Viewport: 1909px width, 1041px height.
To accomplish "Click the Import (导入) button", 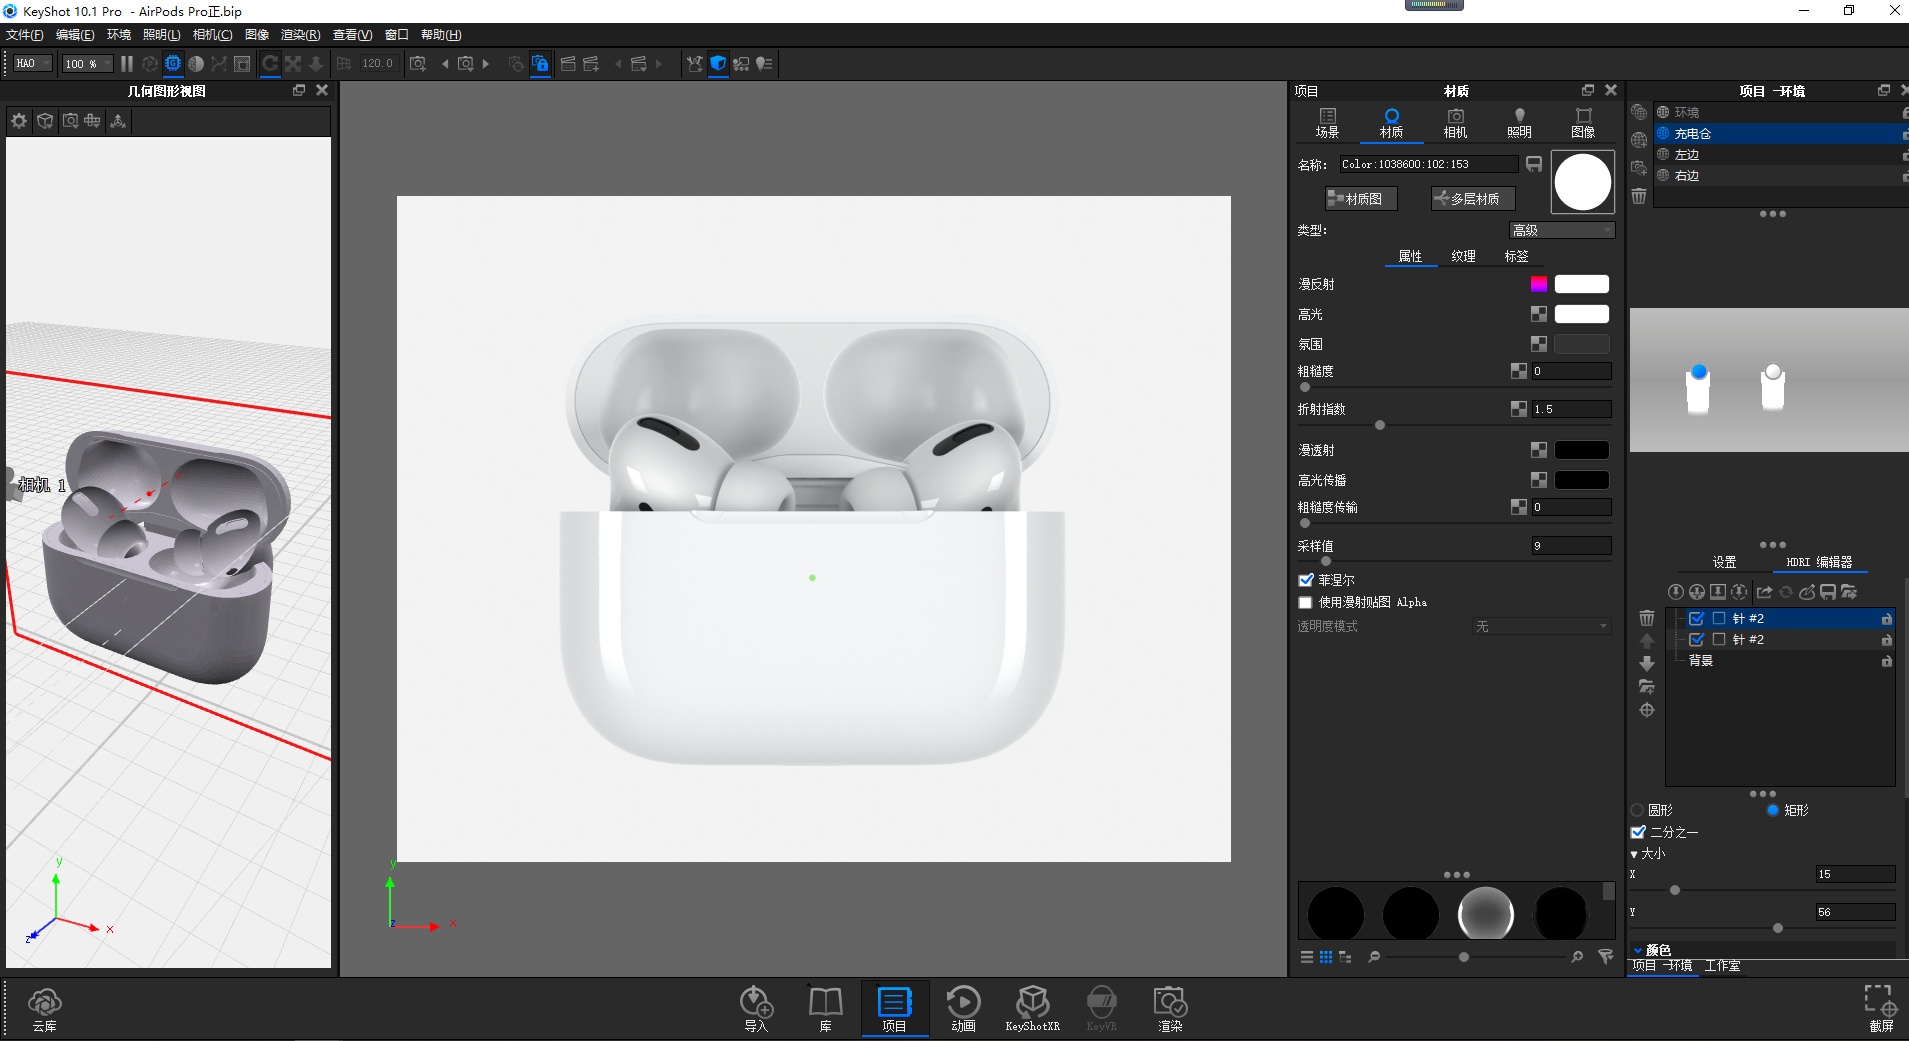I will pos(756,1009).
